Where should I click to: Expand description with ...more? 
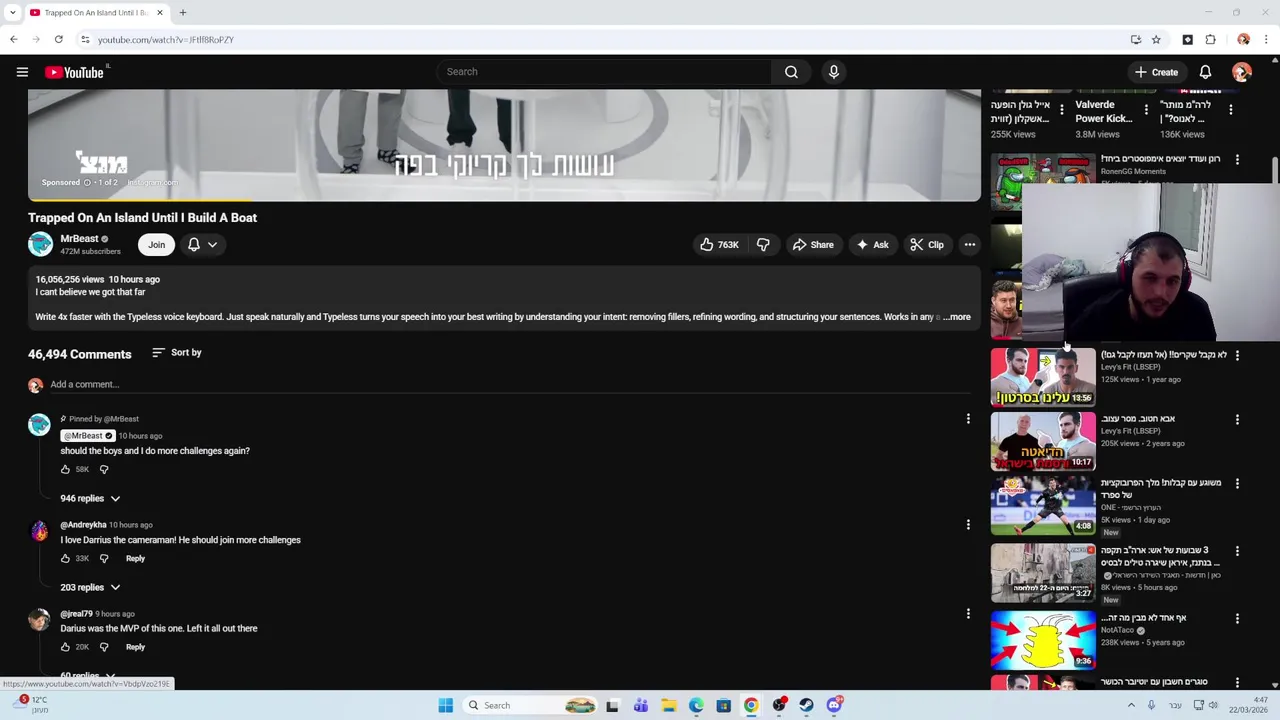pyautogui.click(x=957, y=317)
